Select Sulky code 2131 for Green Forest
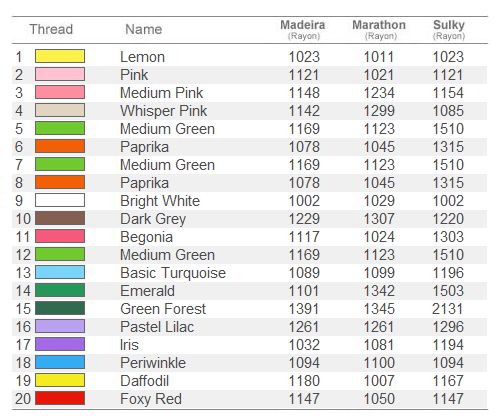The image size is (500, 420). coord(448,309)
